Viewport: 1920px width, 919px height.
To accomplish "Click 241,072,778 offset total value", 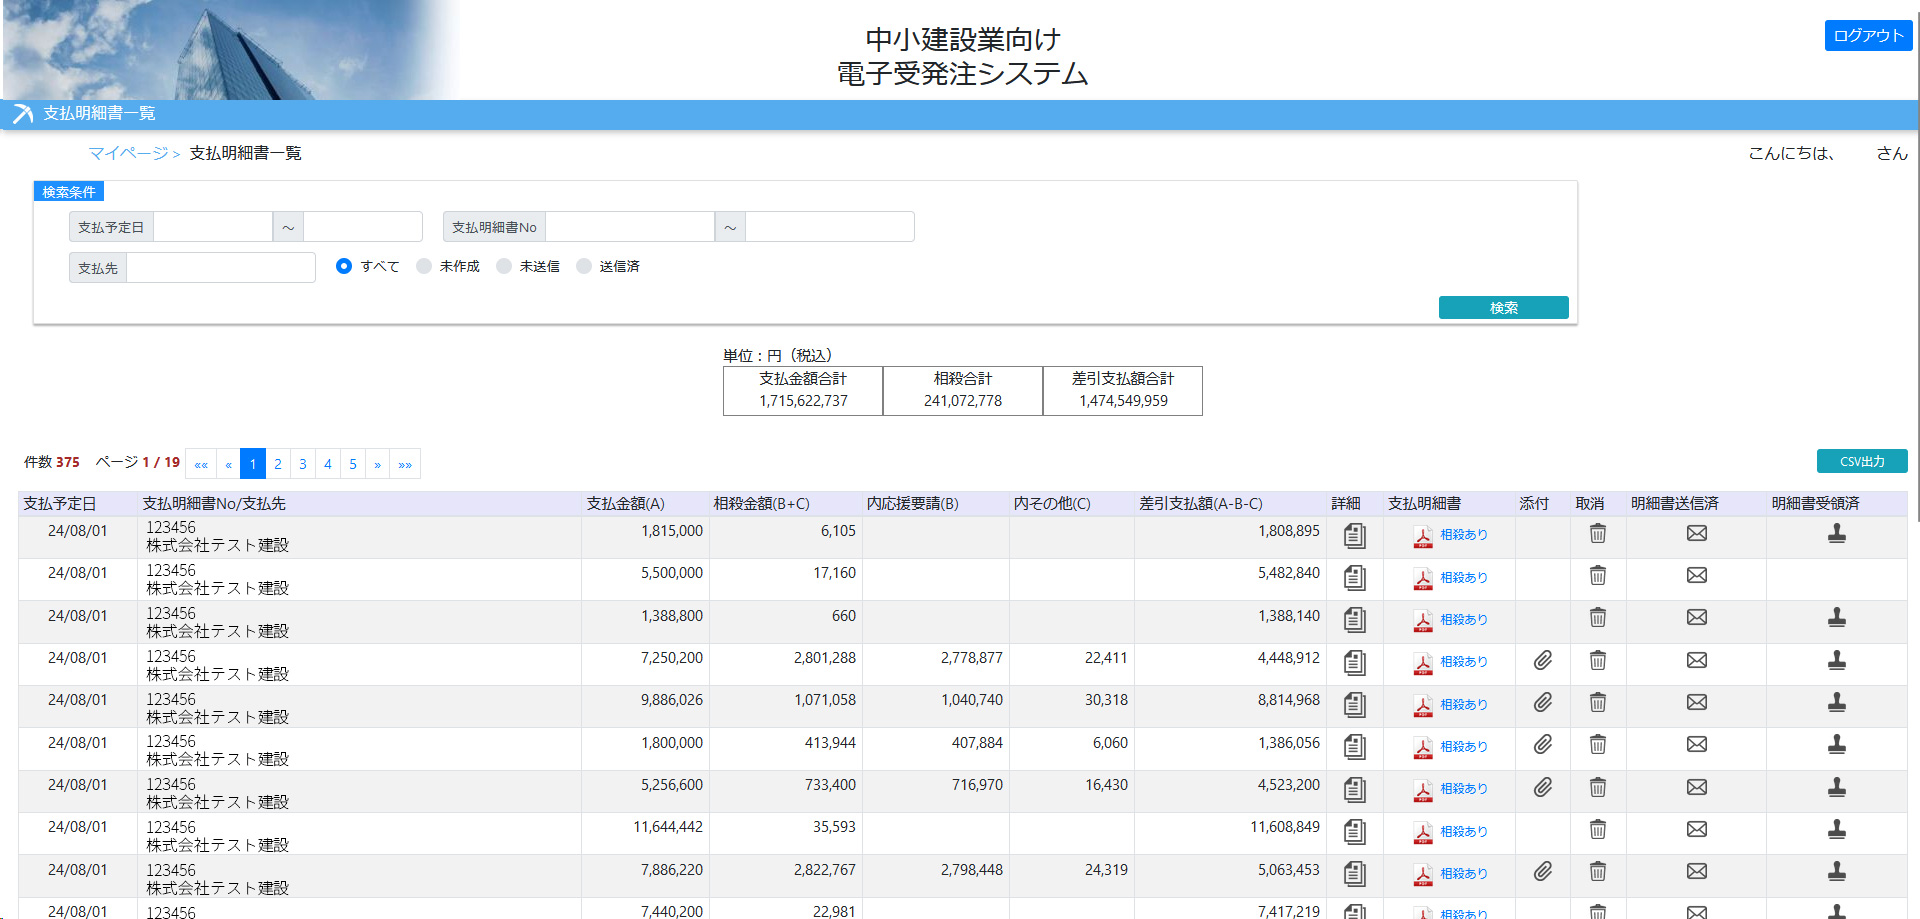I will [963, 401].
